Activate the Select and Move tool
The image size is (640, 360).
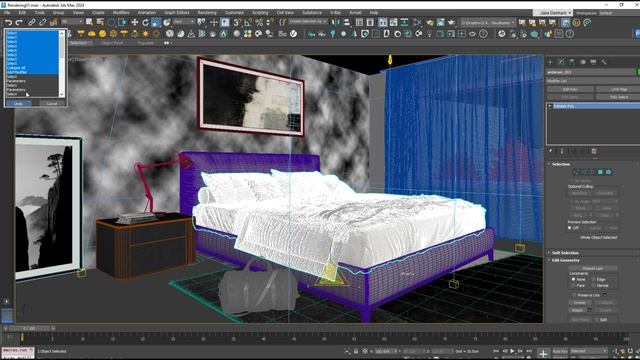pyautogui.click(x=134, y=22)
